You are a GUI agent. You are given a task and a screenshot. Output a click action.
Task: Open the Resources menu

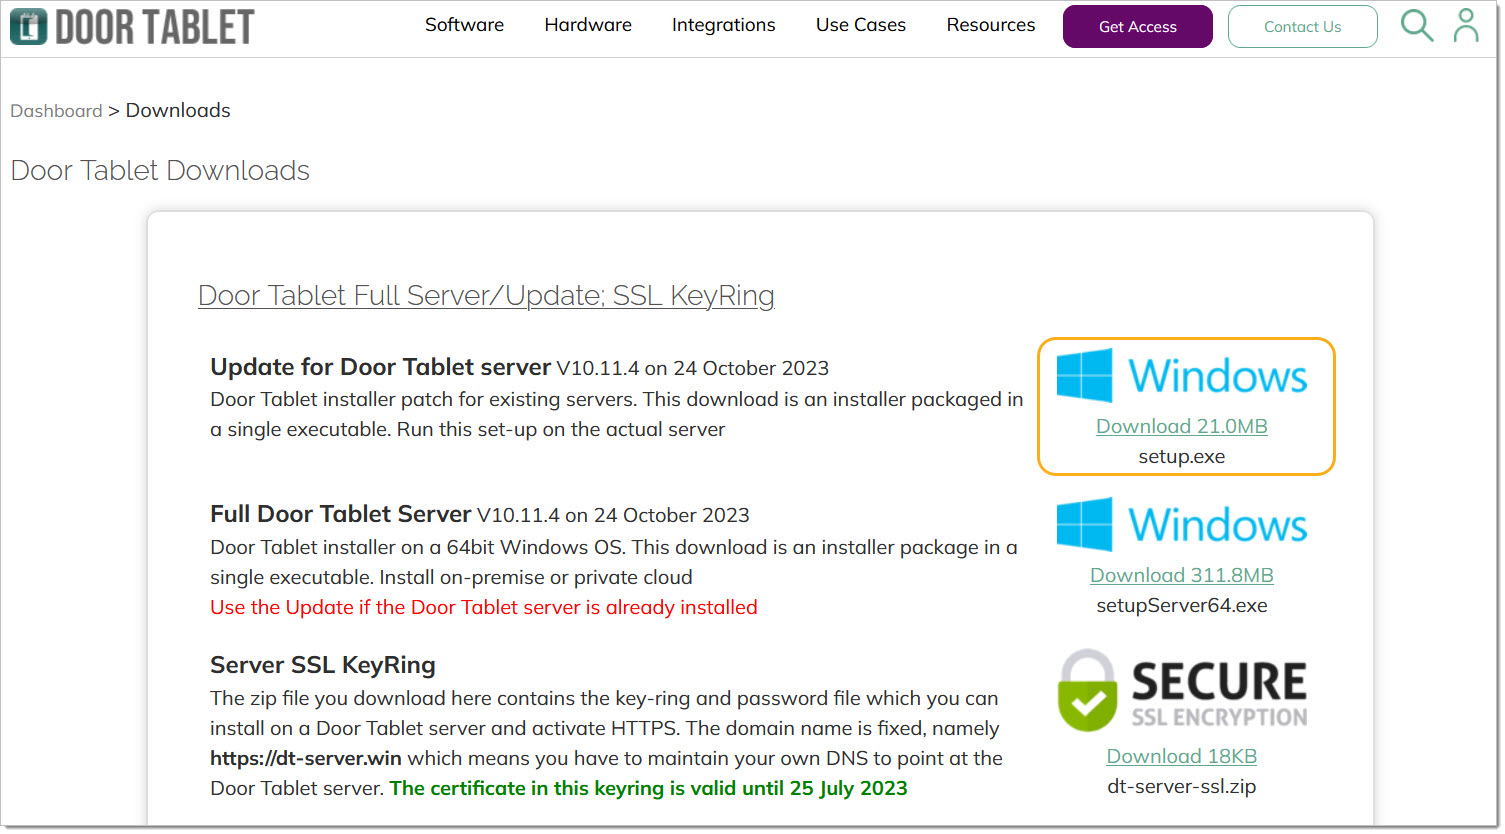[991, 25]
